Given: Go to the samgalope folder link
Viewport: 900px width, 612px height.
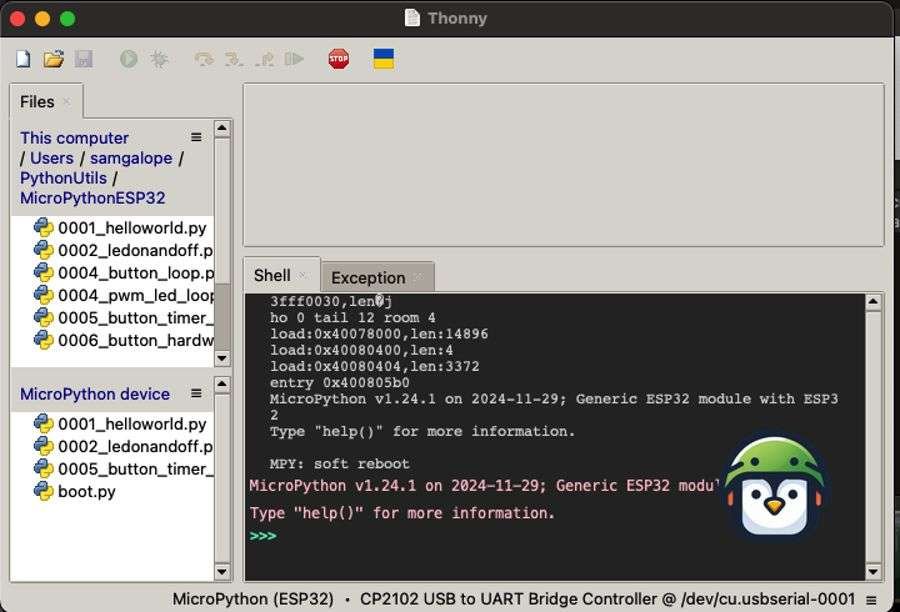Looking at the screenshot, I should 131,158.
